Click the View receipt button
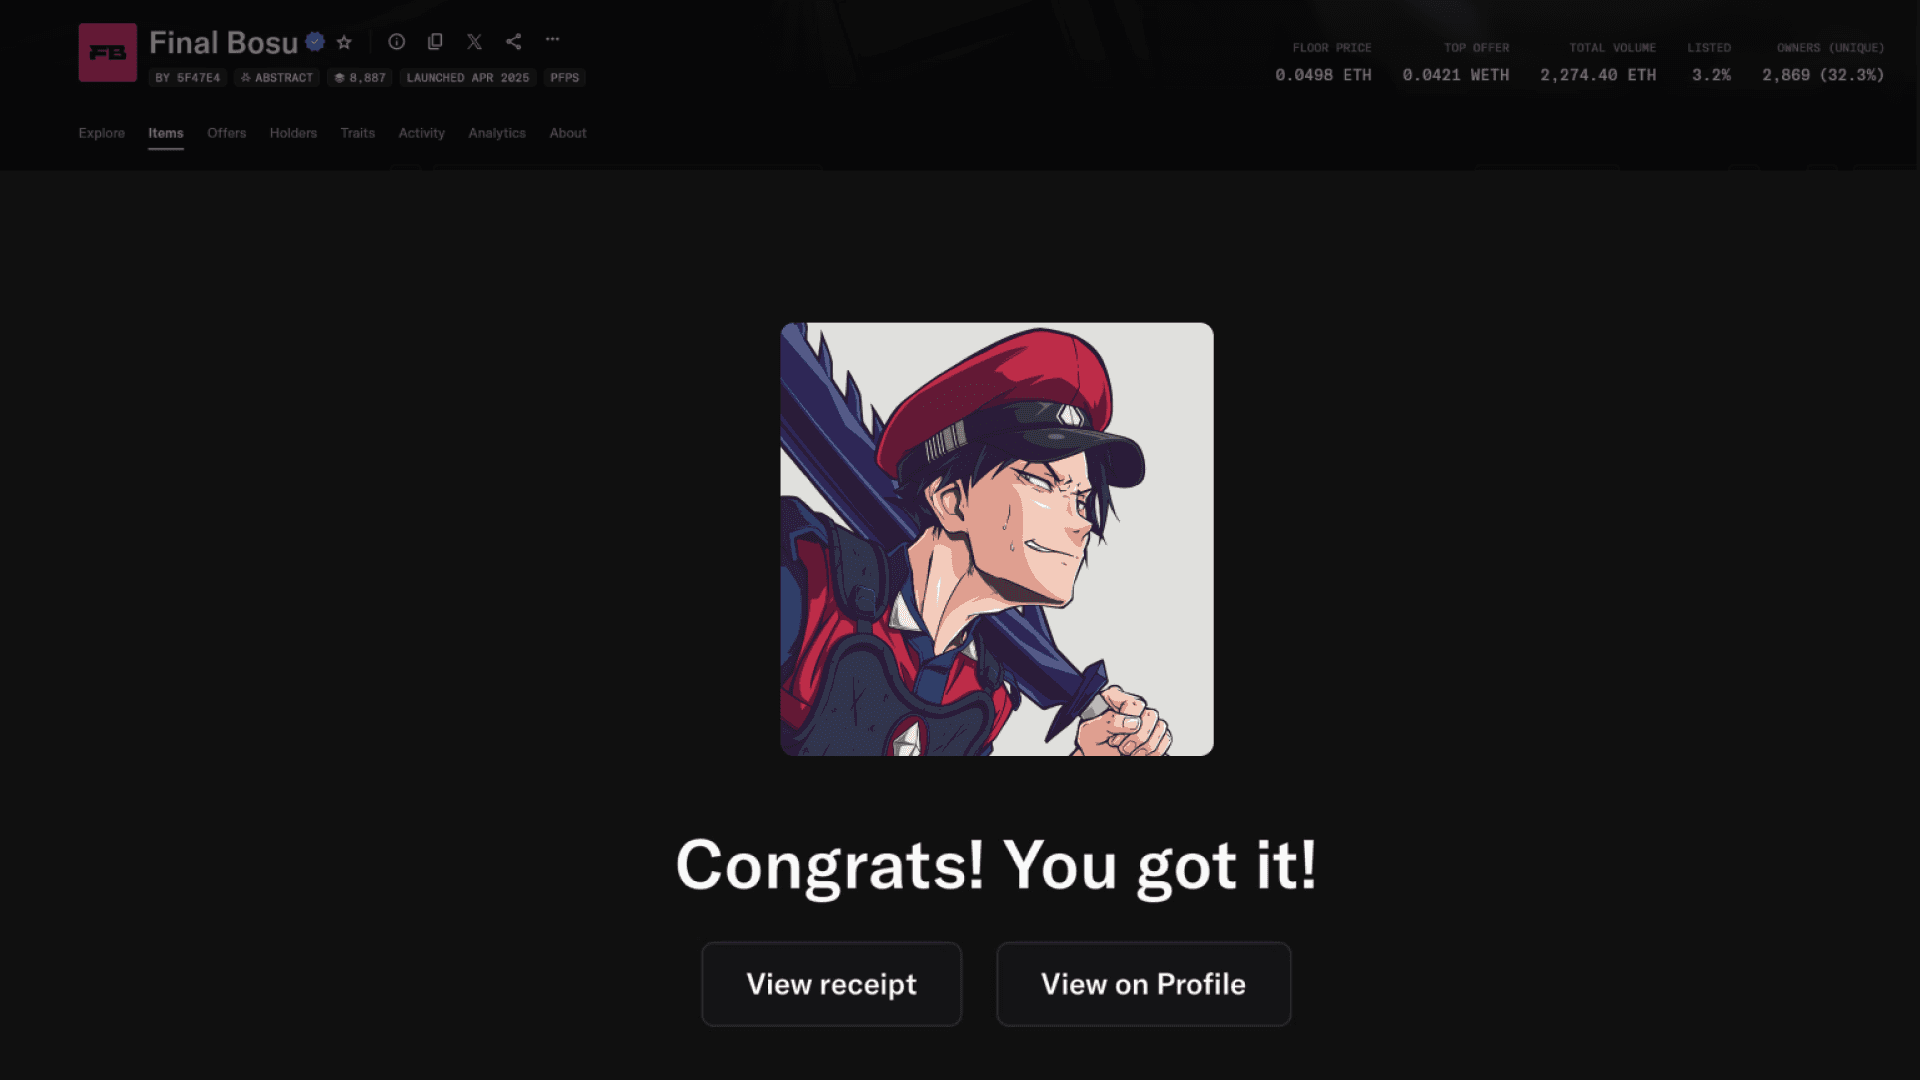 point(832,984)
